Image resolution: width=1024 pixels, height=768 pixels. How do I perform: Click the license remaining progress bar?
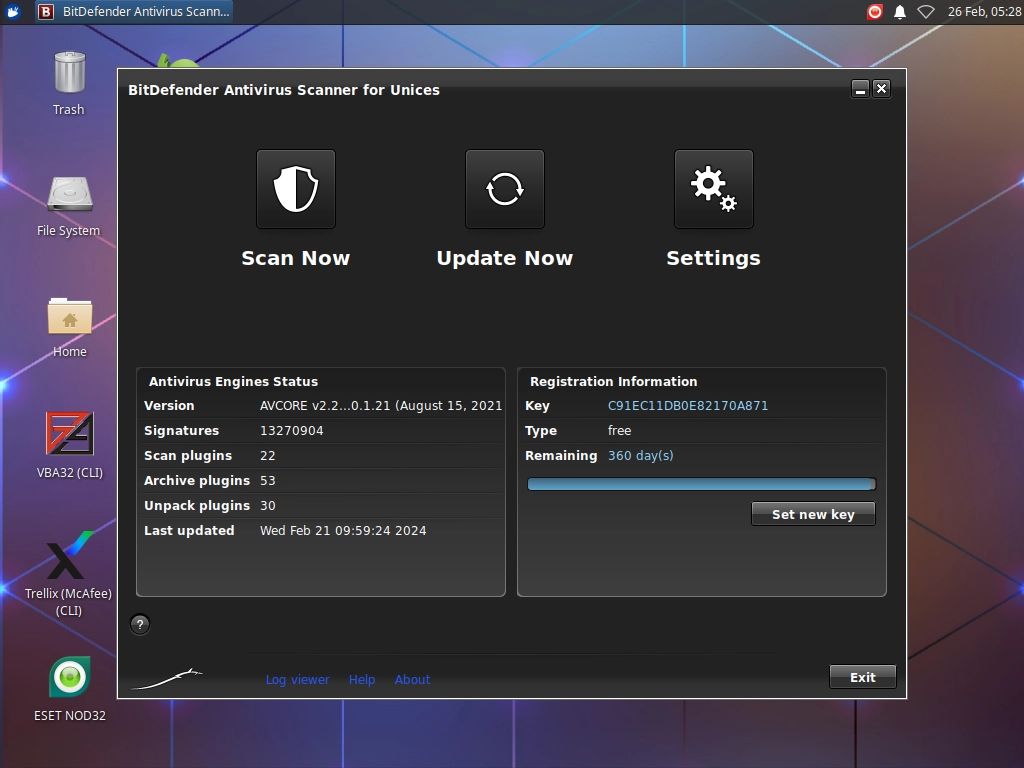click(x=701, y=484)
